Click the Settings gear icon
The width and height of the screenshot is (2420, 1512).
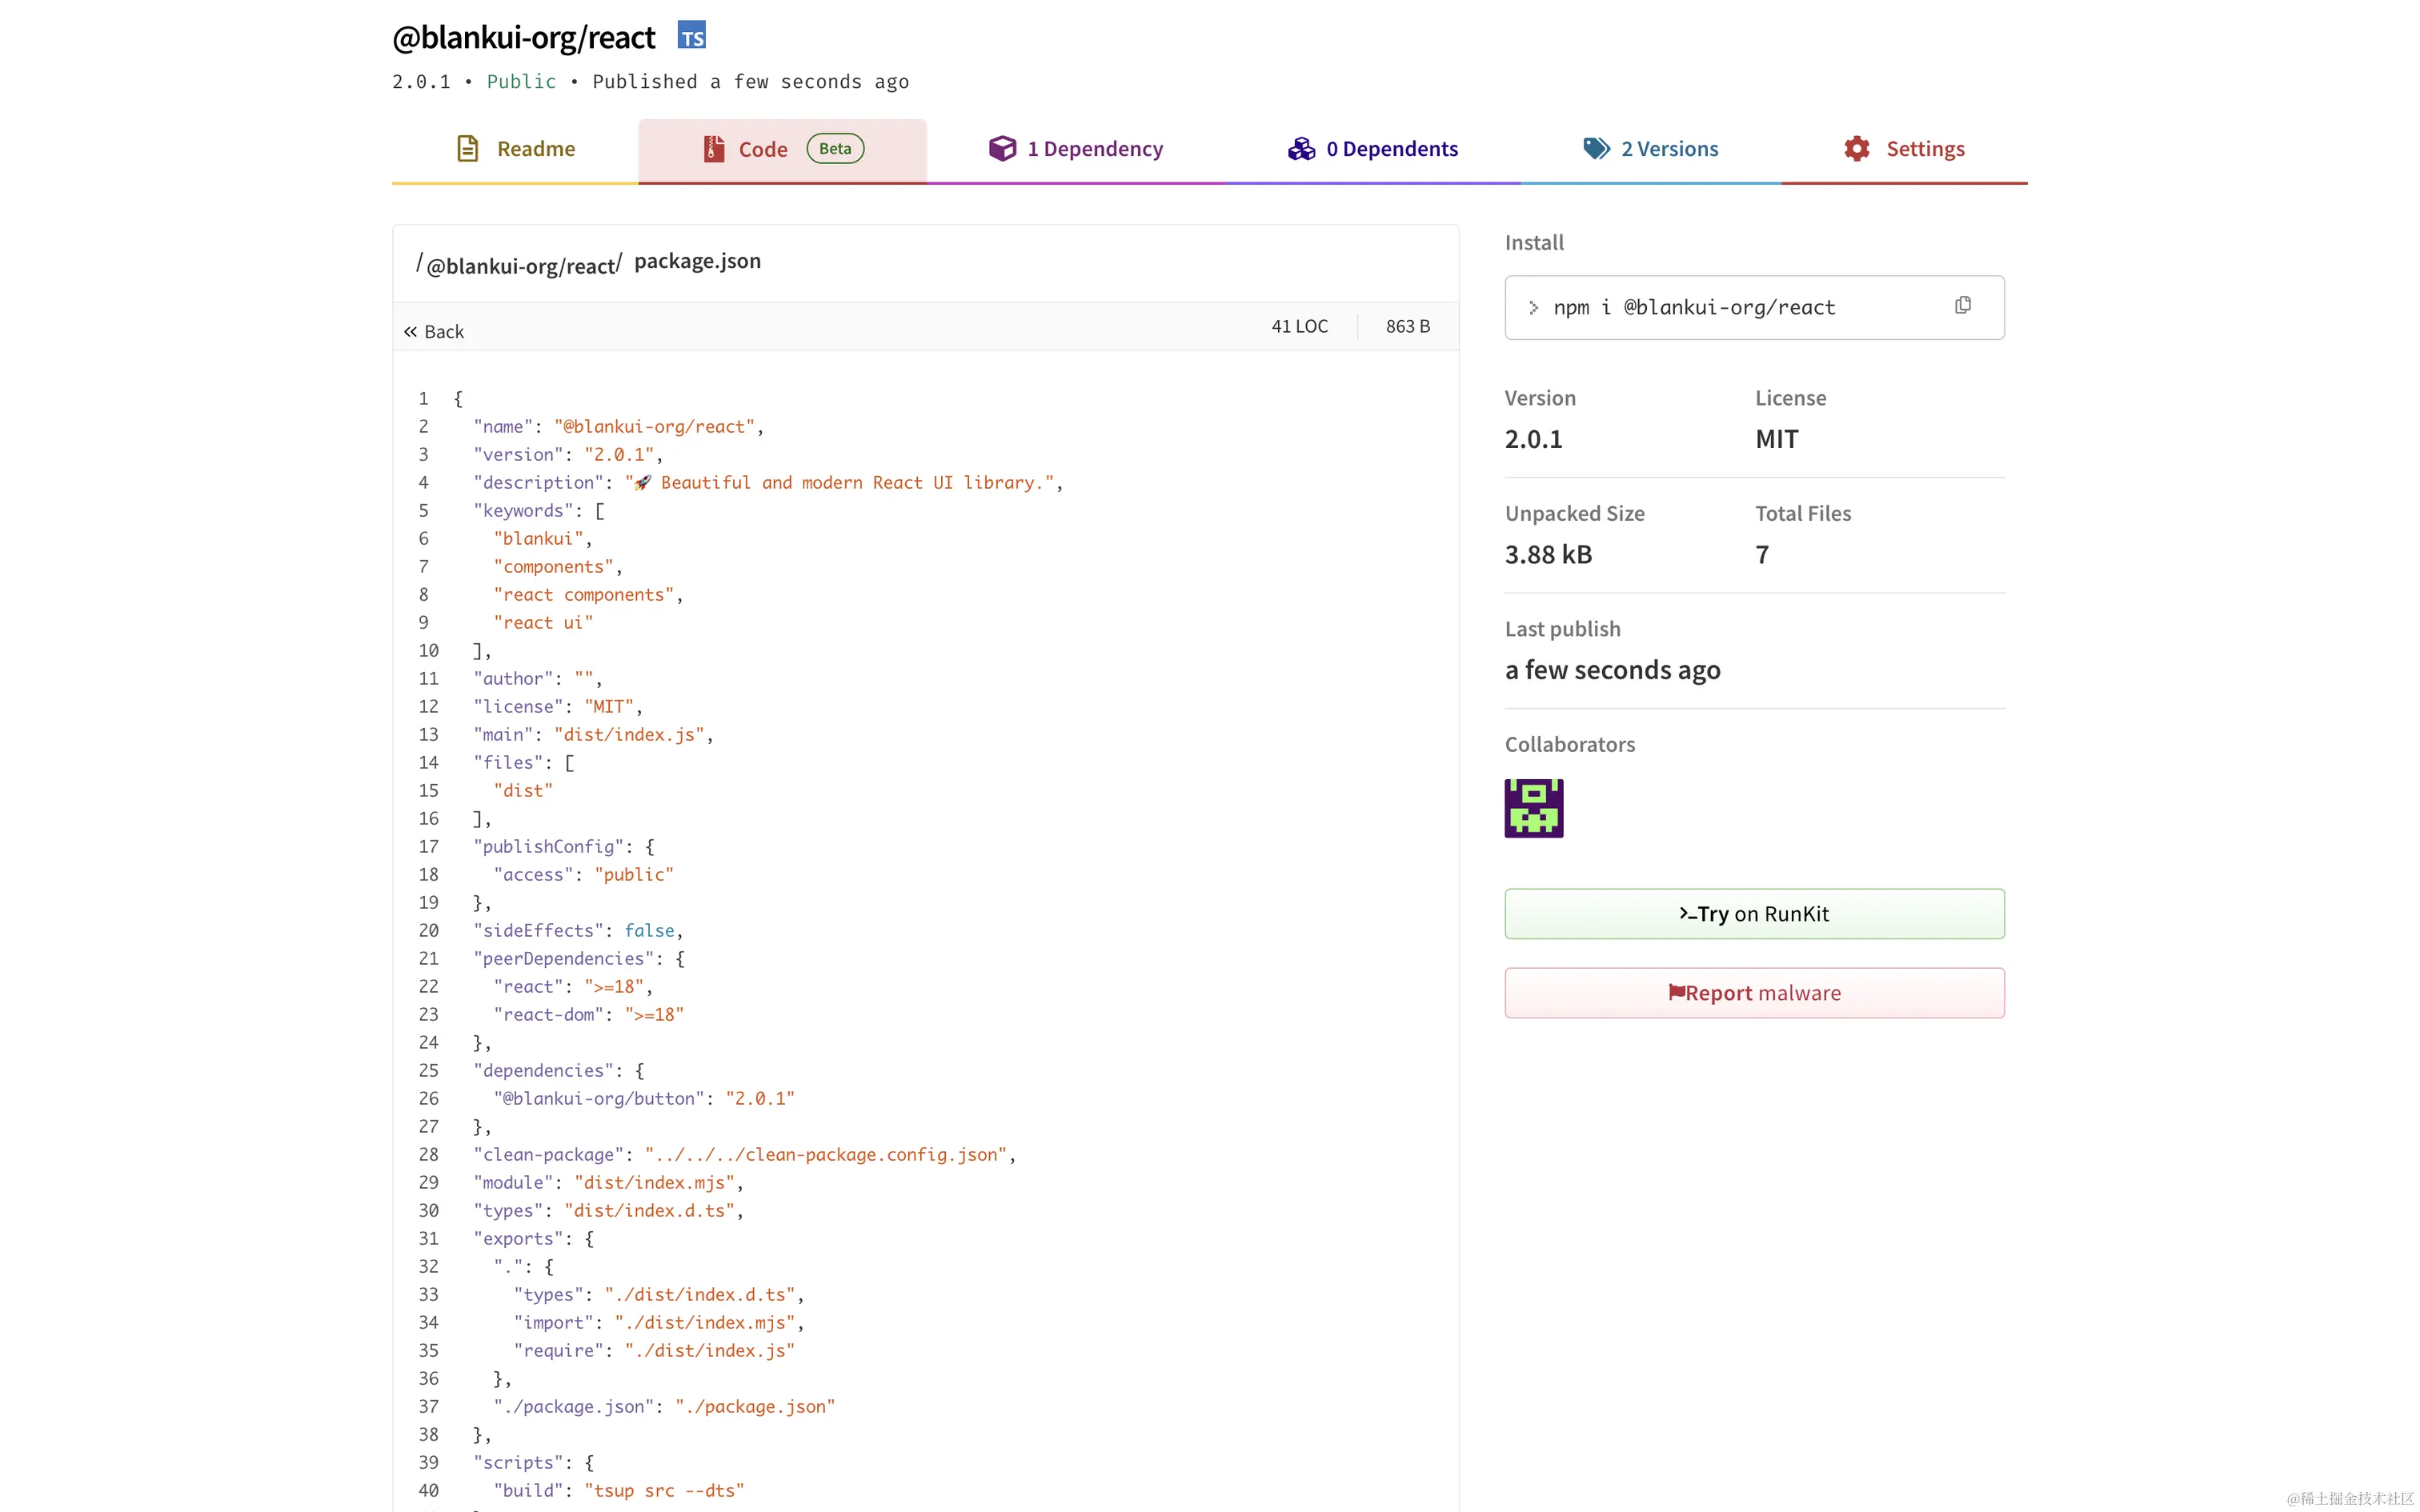click(1857, 149)
